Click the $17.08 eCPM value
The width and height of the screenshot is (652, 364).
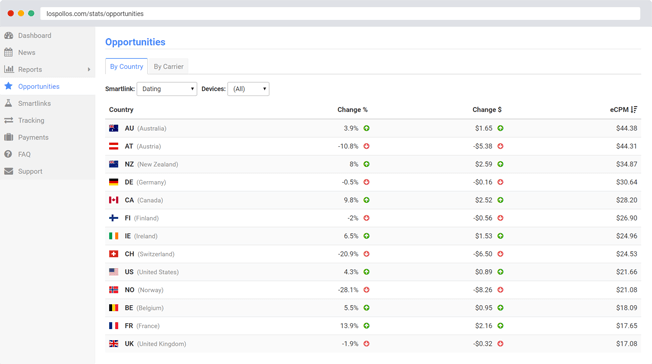627,344
